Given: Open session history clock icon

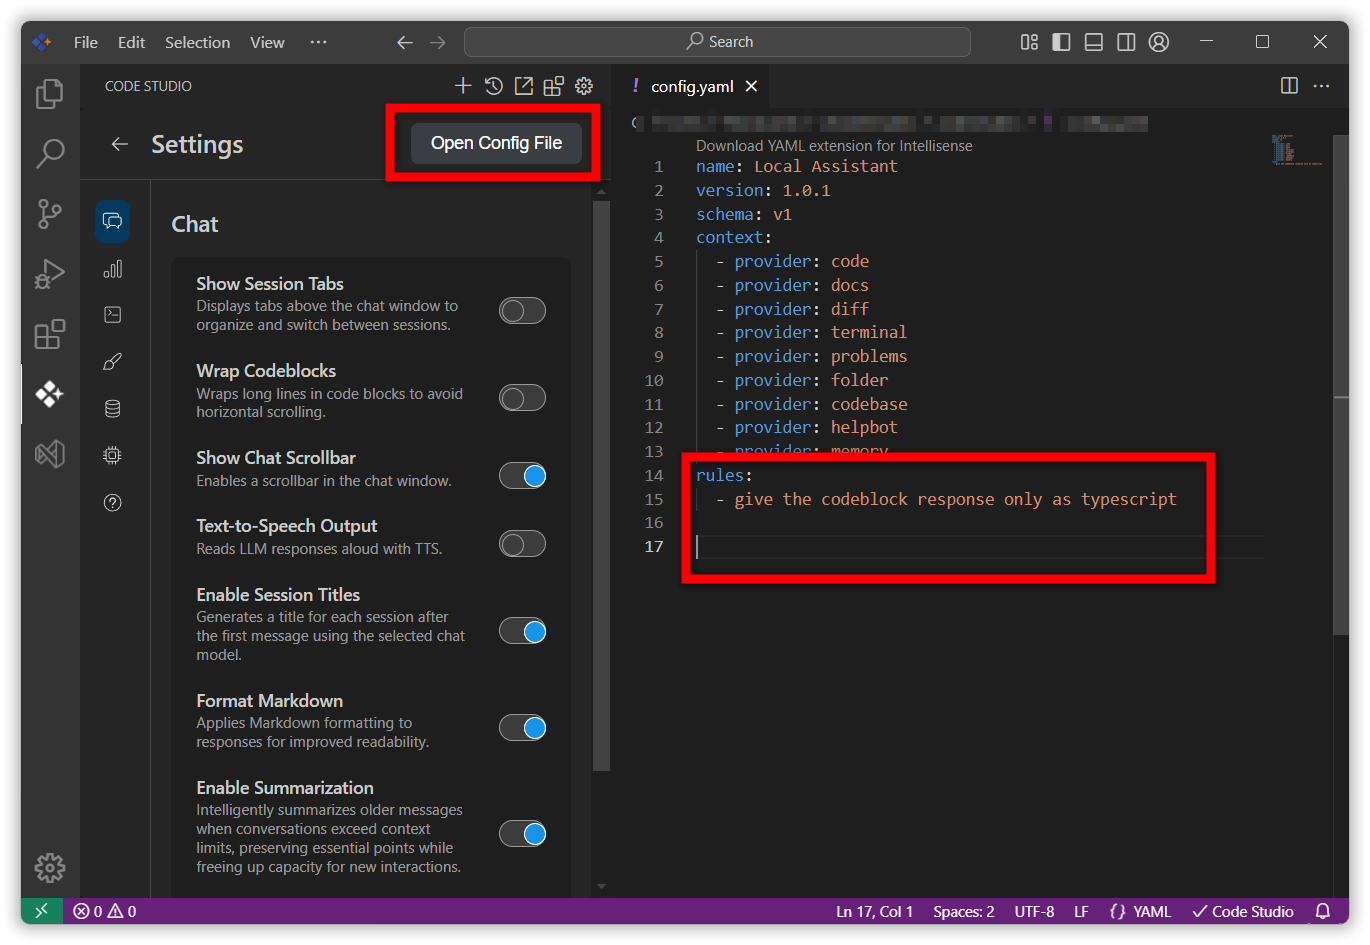Looking at the screenshot, I should 493,86.
